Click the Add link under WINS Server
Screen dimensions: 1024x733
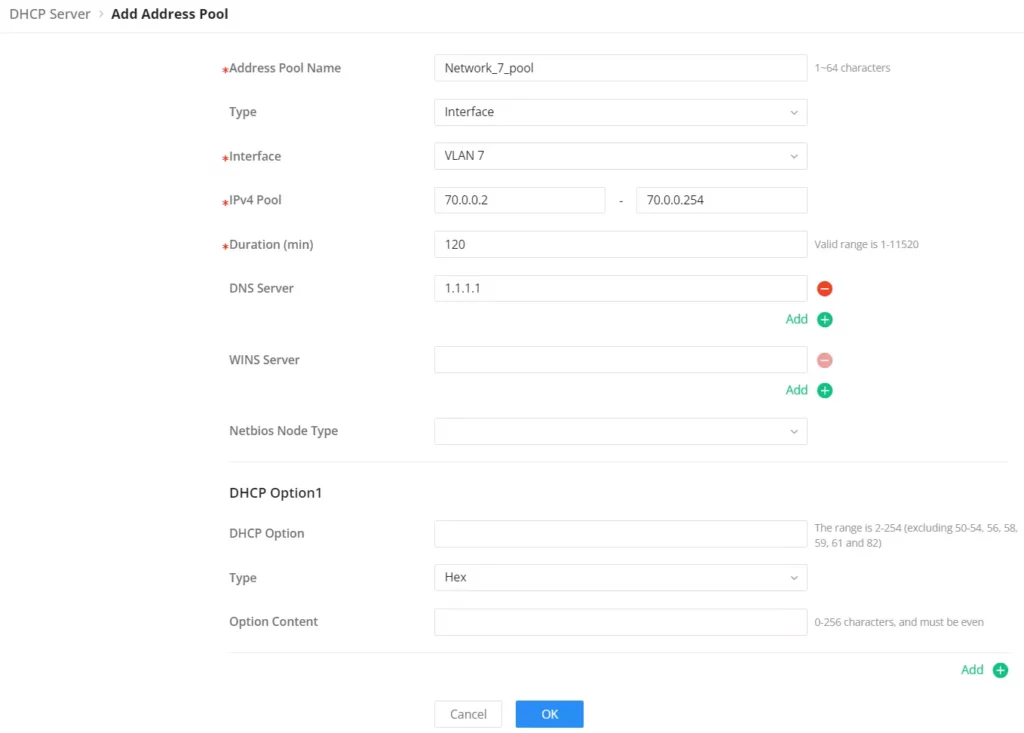[796, 389]
